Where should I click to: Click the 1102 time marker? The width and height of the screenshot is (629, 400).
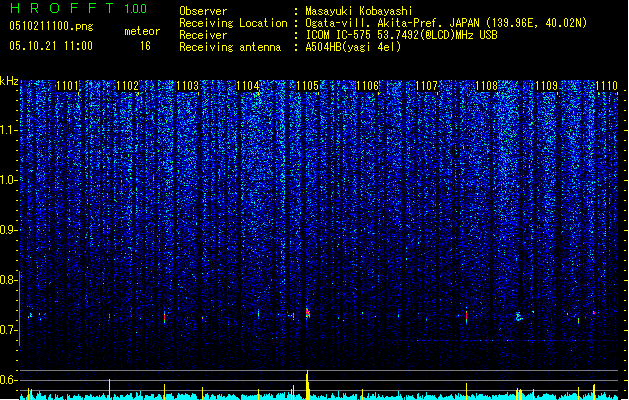[x=127, y=86]
